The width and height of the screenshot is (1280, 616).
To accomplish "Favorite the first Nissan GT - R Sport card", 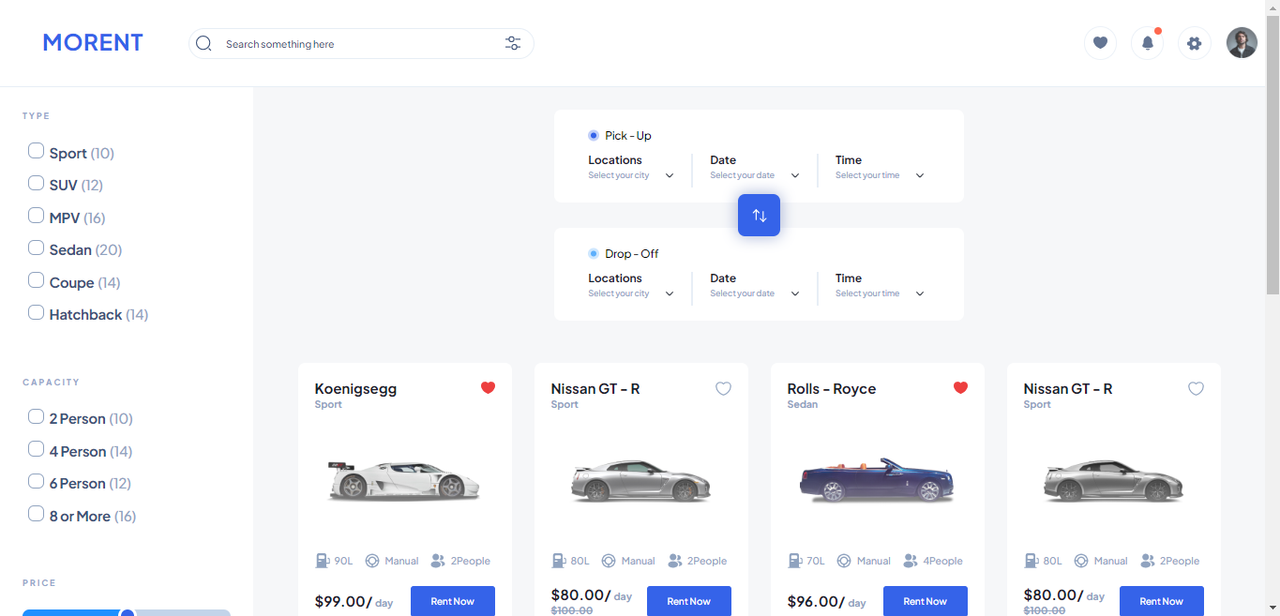I will click(x=723, y=388).
